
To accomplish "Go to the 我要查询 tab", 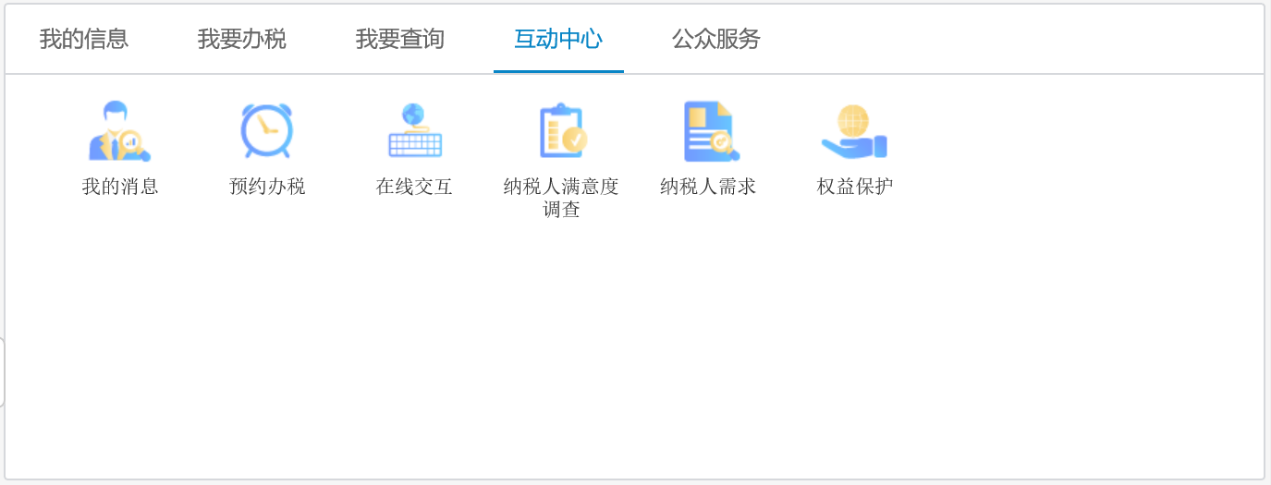I will coord(400,40).
